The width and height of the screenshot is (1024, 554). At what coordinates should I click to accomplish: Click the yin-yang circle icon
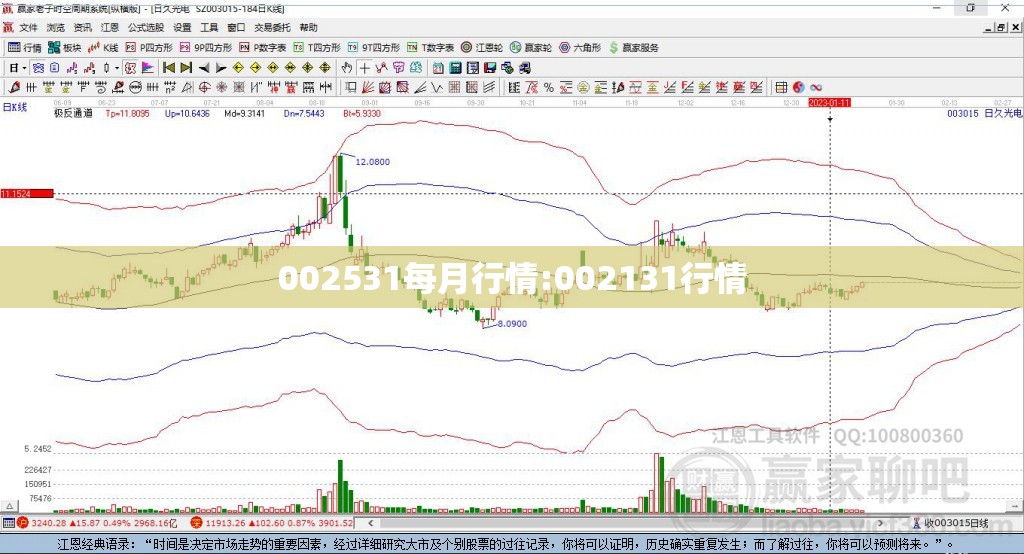[x=798, y=87]
